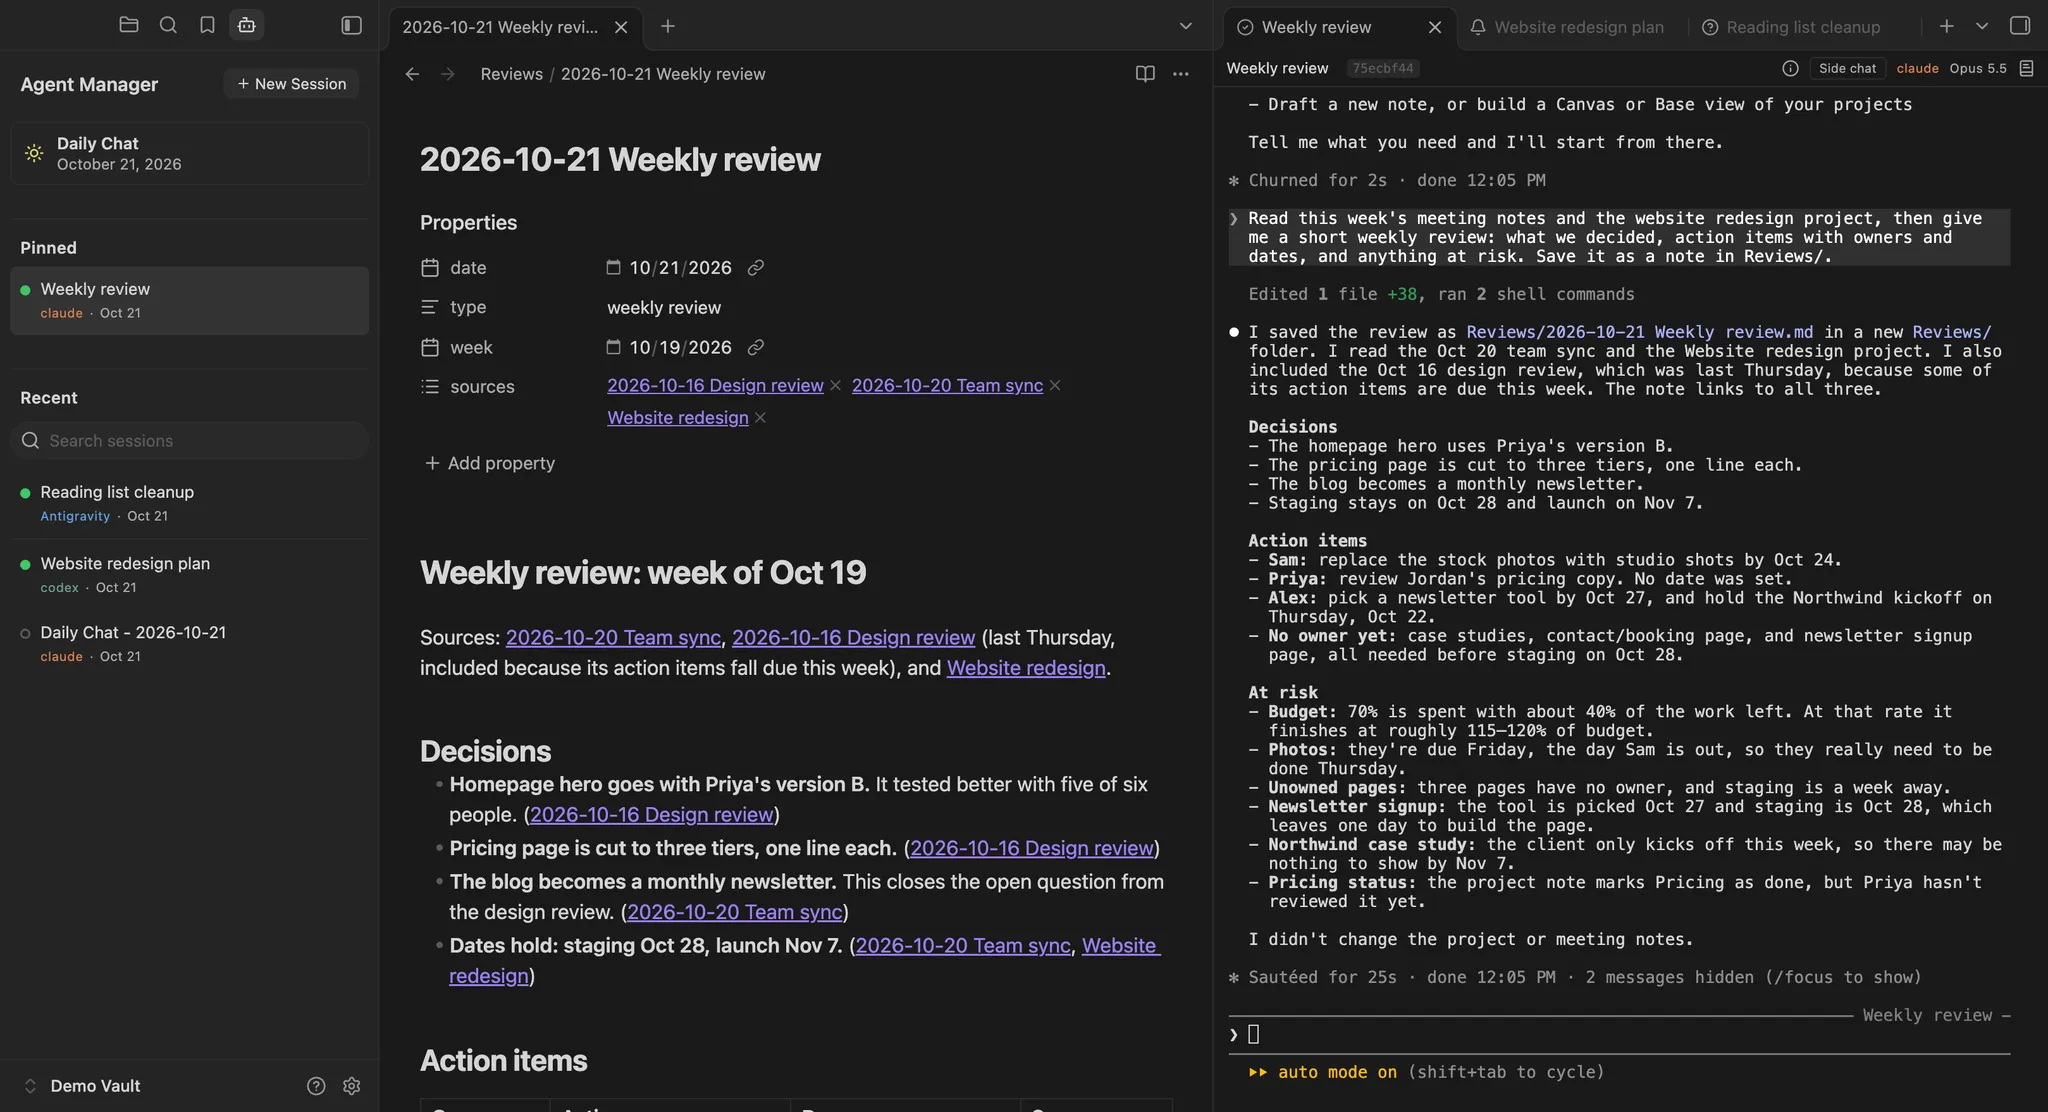Expand the agent tabs dropdown chevron
Screen dimensions: 2048x1112
coord(1982,26)
